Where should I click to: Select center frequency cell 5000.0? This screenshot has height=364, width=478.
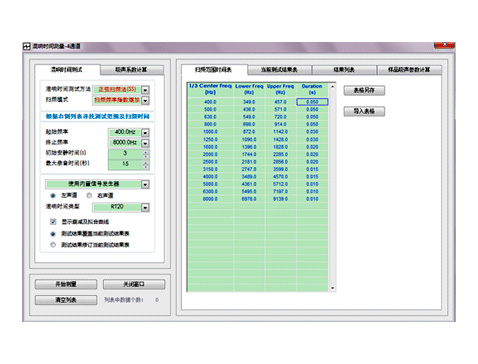click(x=210, y=184)
